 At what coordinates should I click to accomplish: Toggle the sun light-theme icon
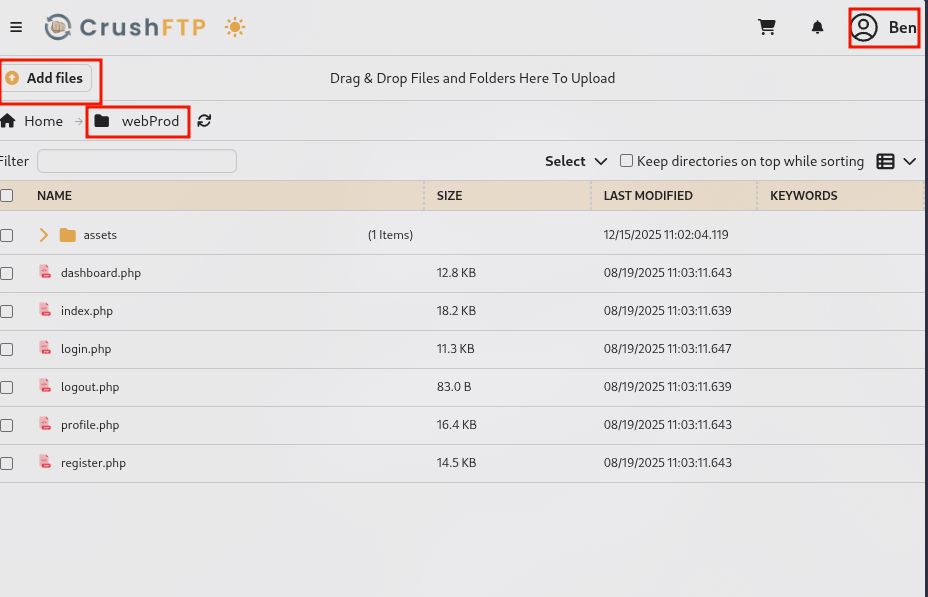click(x=235, y=27)
